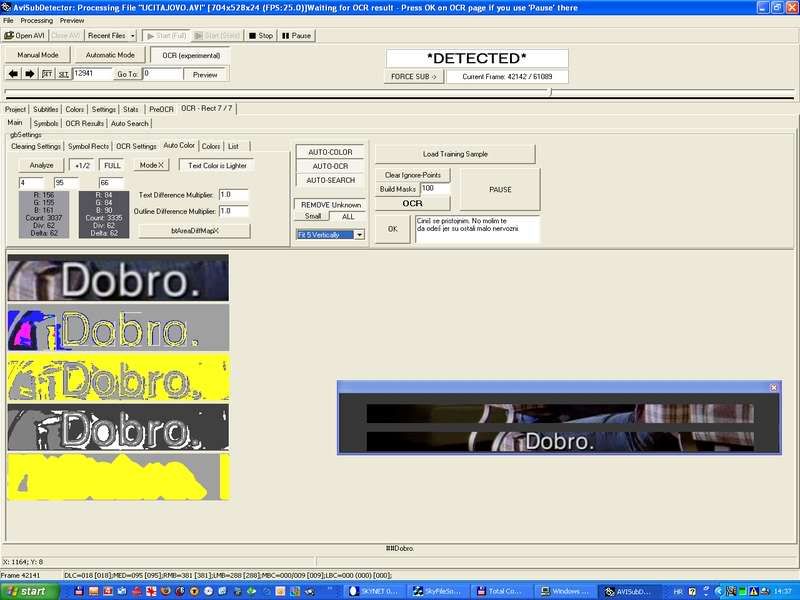
Task: Click the Go To frame number field
Action: [x=160, y=74]
